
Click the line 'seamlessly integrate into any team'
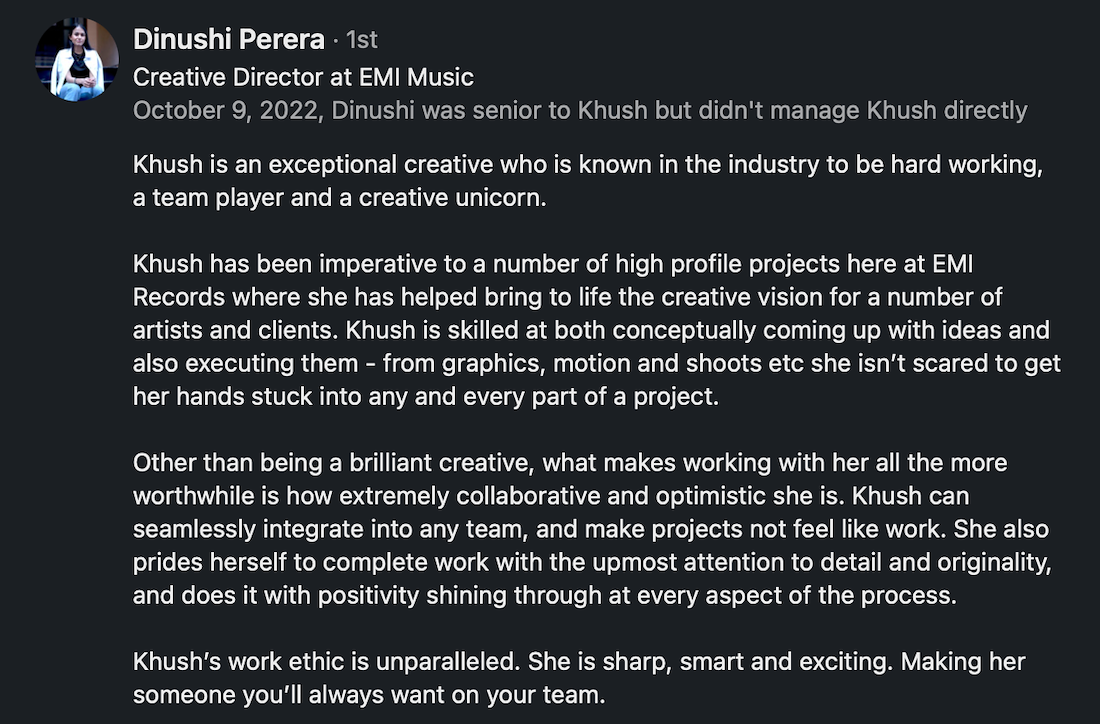pos(591,529)
